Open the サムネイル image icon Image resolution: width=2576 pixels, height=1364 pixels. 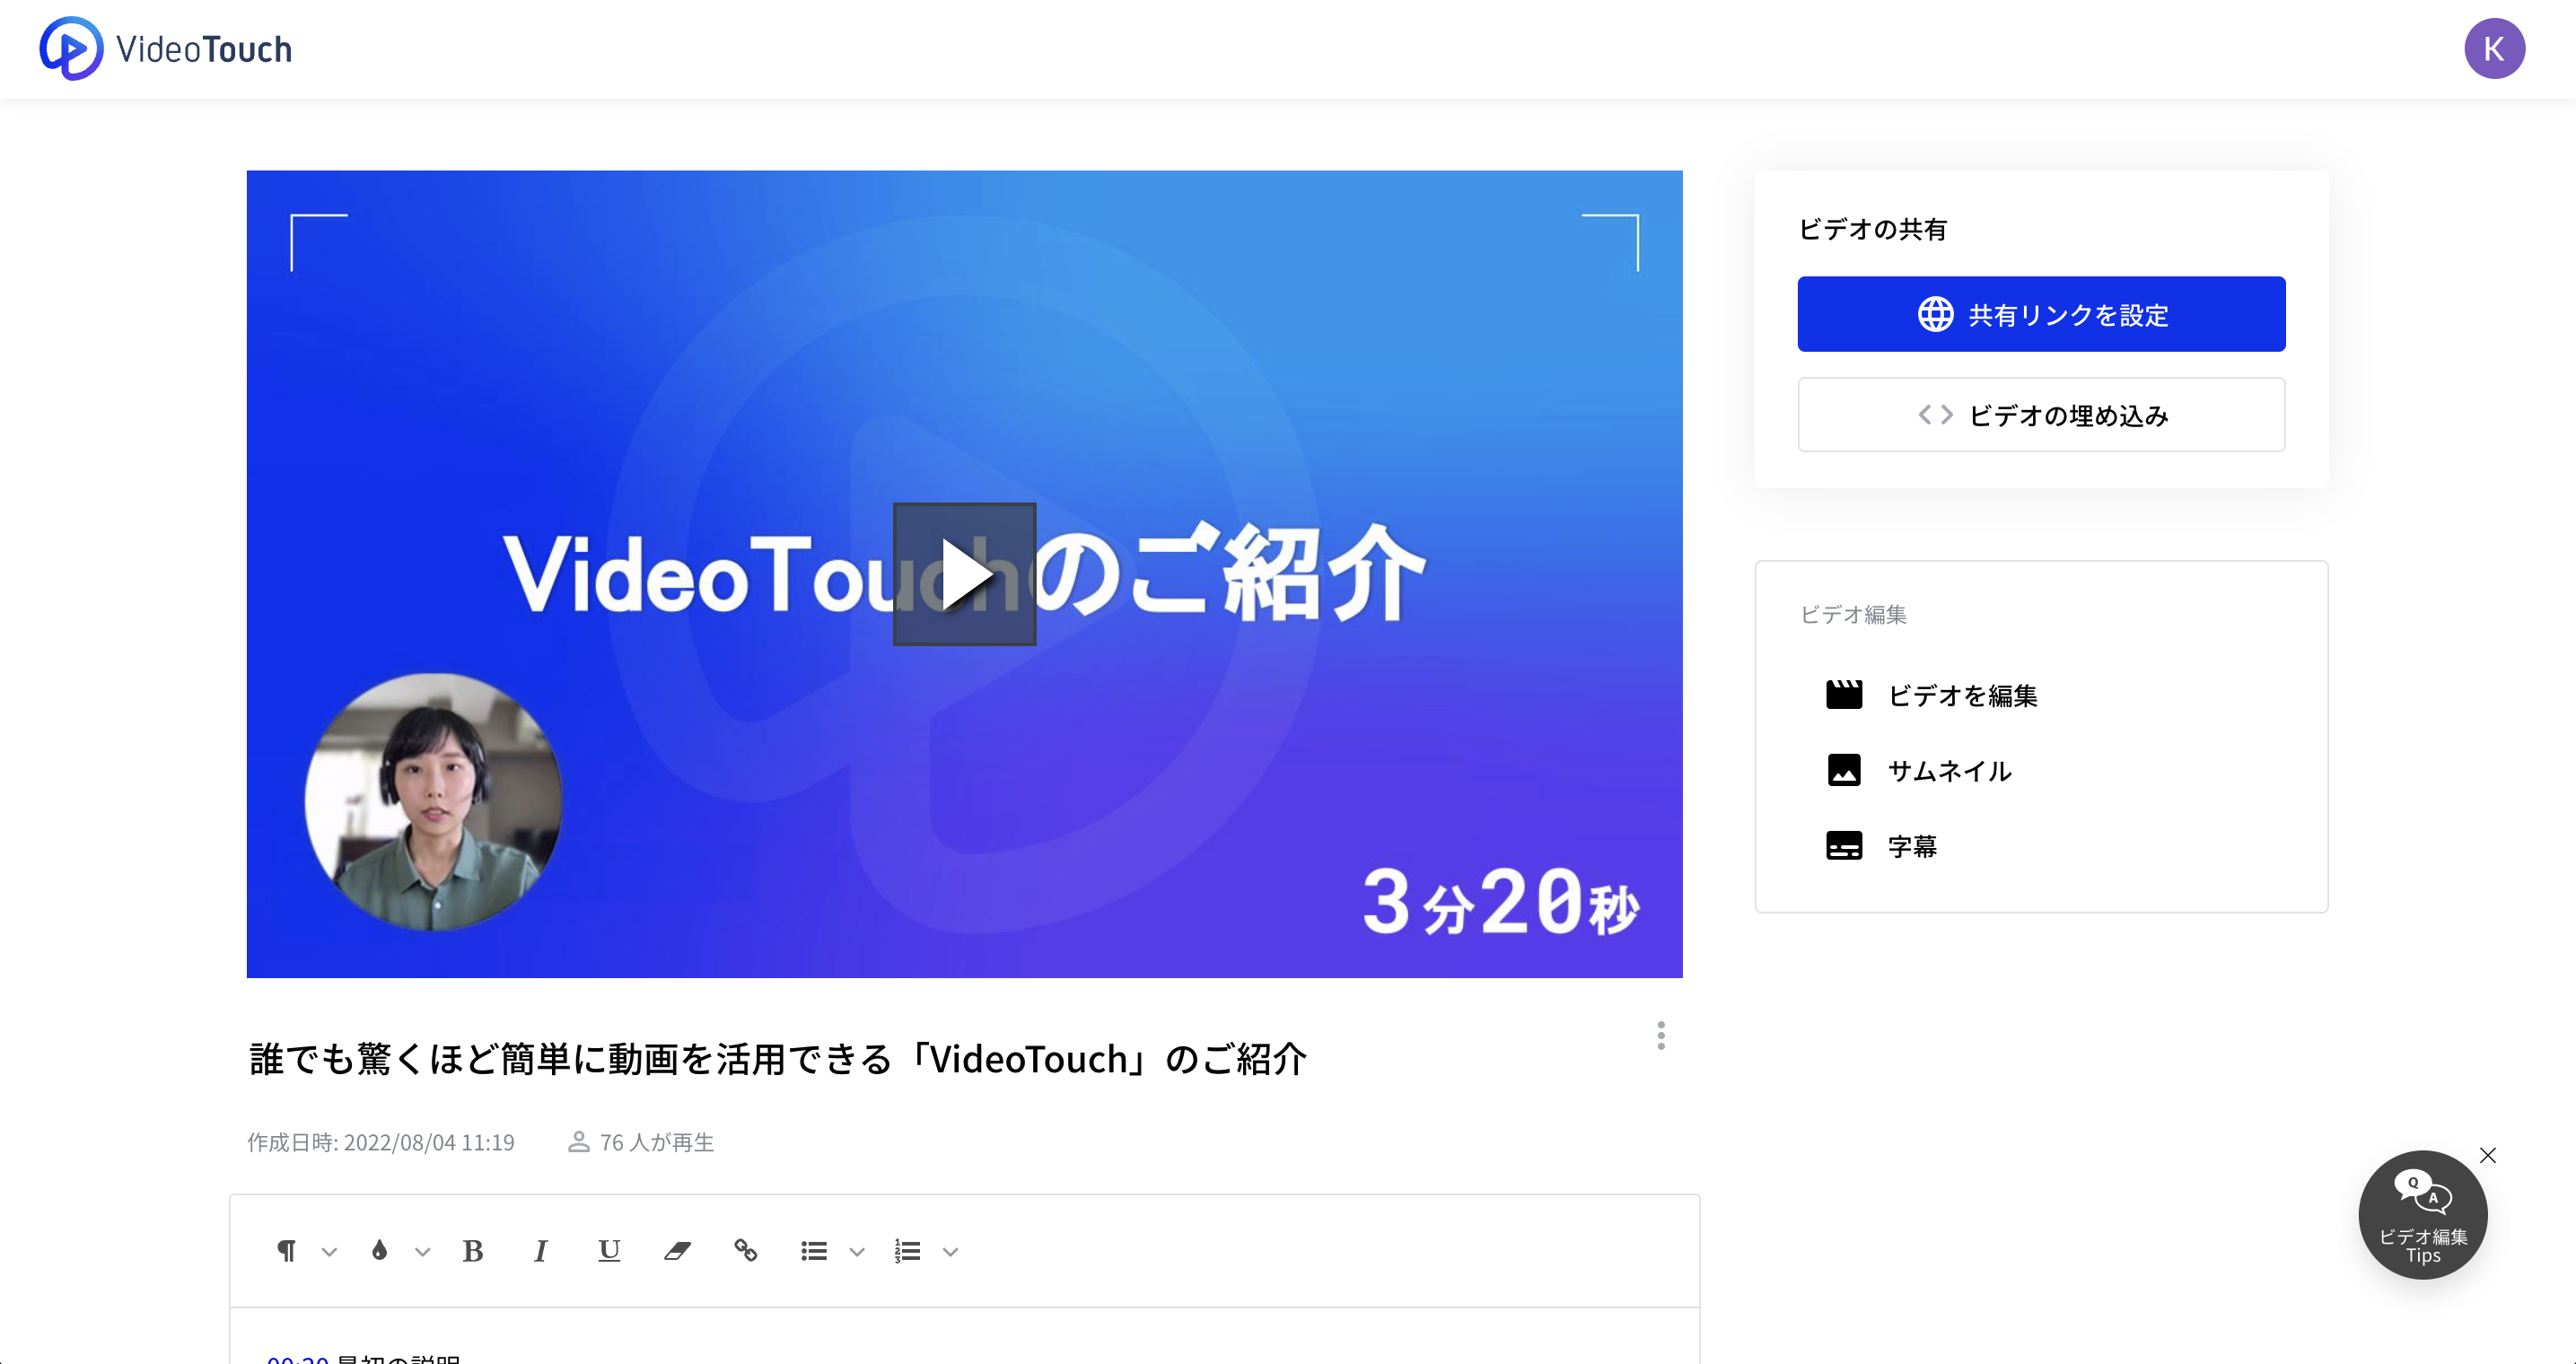click(x=1845, y=770)
